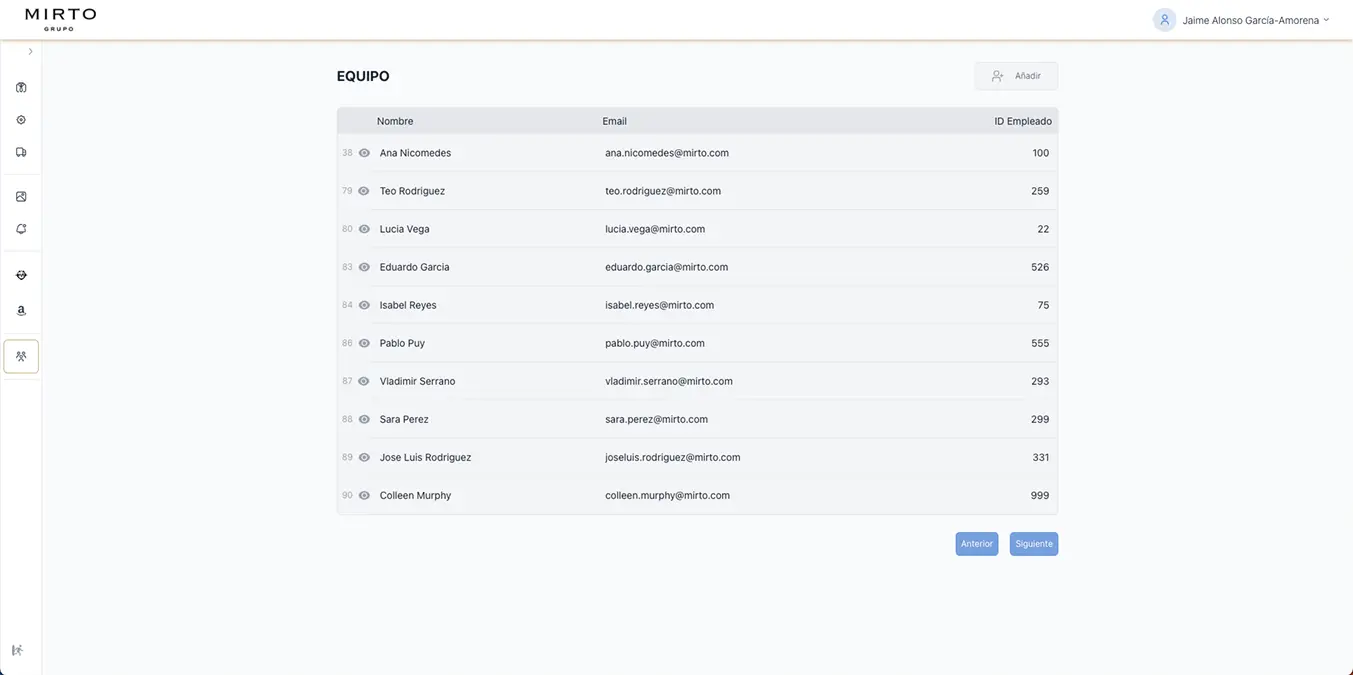Open the diamond gem sidebar icon
This screenshot has width=1353, height=675.
[x=21, y=275]
